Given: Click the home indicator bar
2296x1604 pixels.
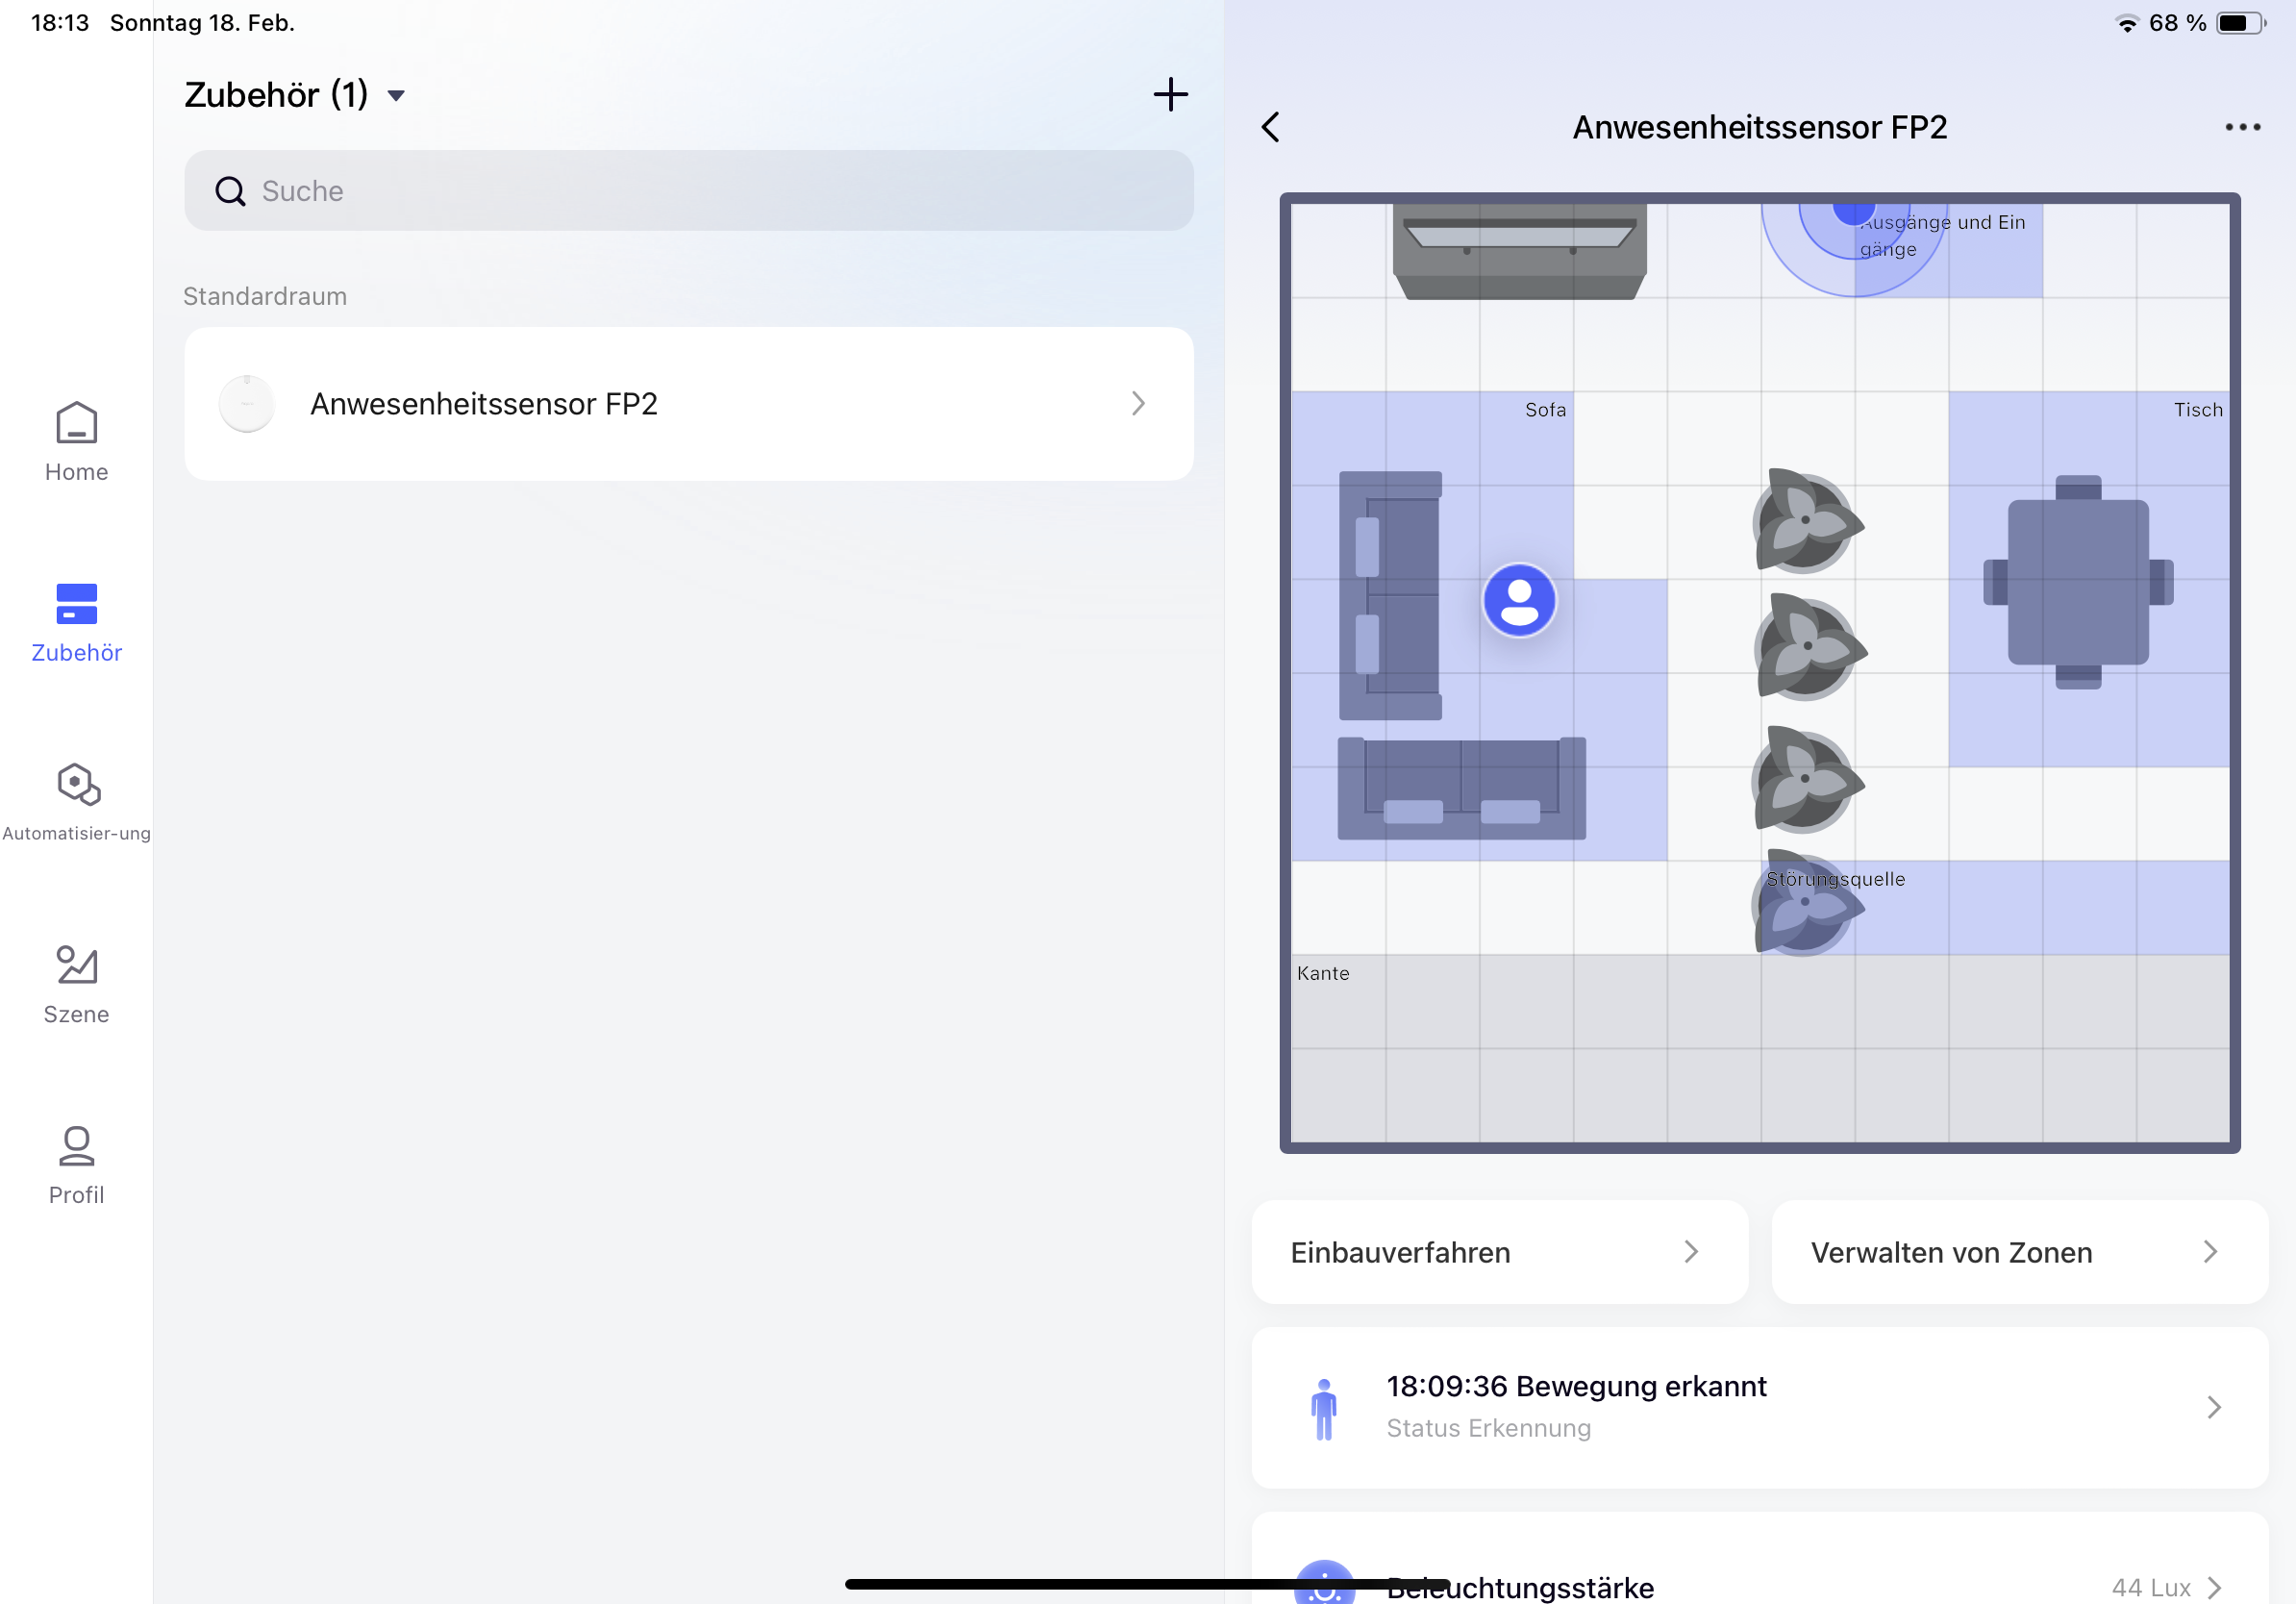Looking at the screenshot, I should pyautogui.click(x=1147, y=1584).
